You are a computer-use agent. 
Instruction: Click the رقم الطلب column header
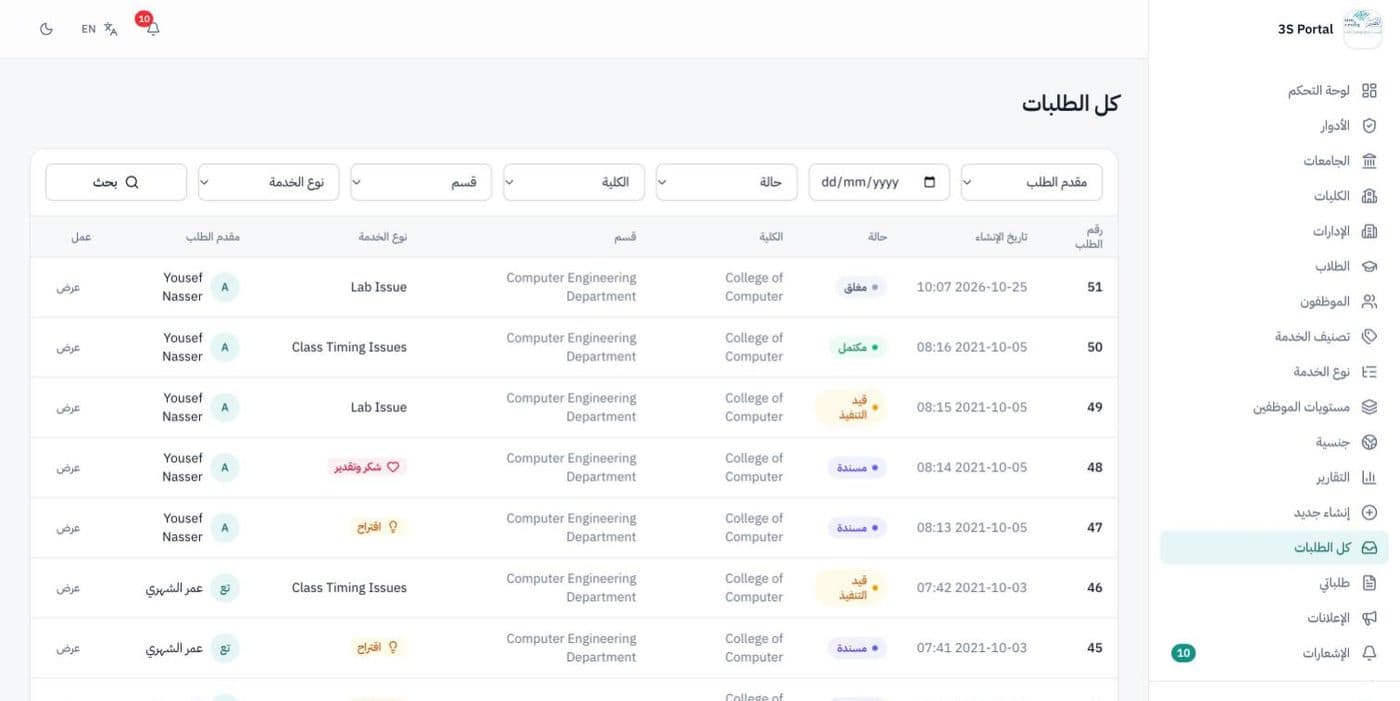pos(1089,237)
